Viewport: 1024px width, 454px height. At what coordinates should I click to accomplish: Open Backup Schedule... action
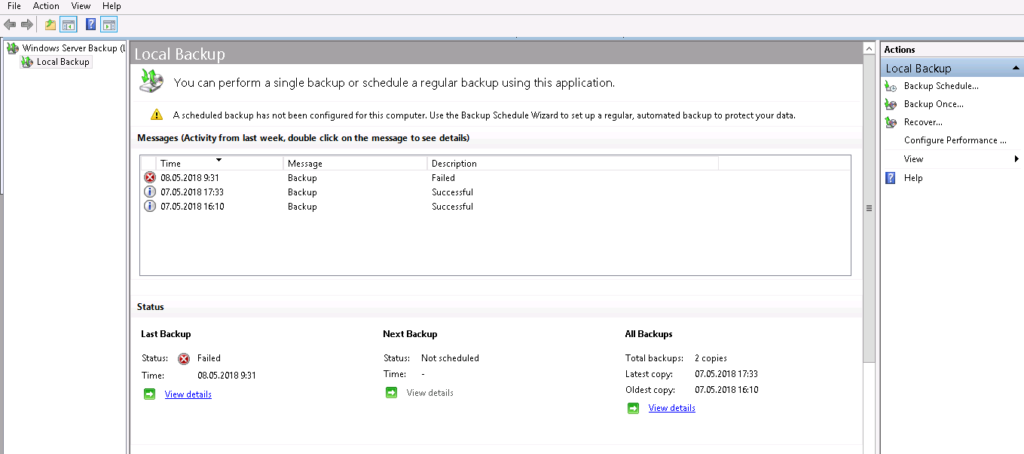click(941, 86)
